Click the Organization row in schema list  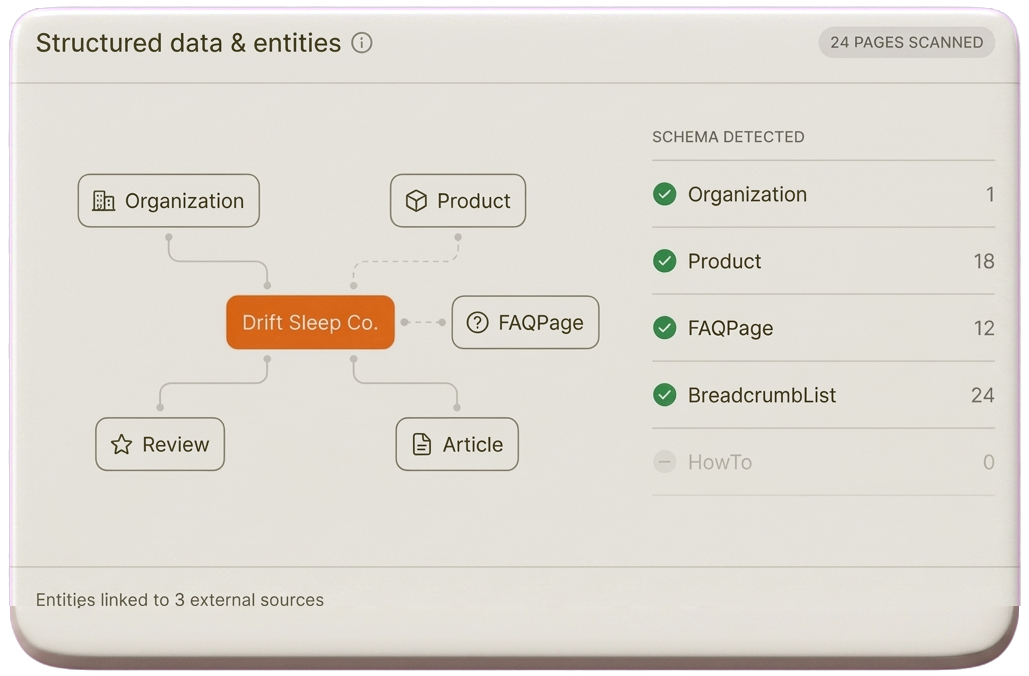824,194
